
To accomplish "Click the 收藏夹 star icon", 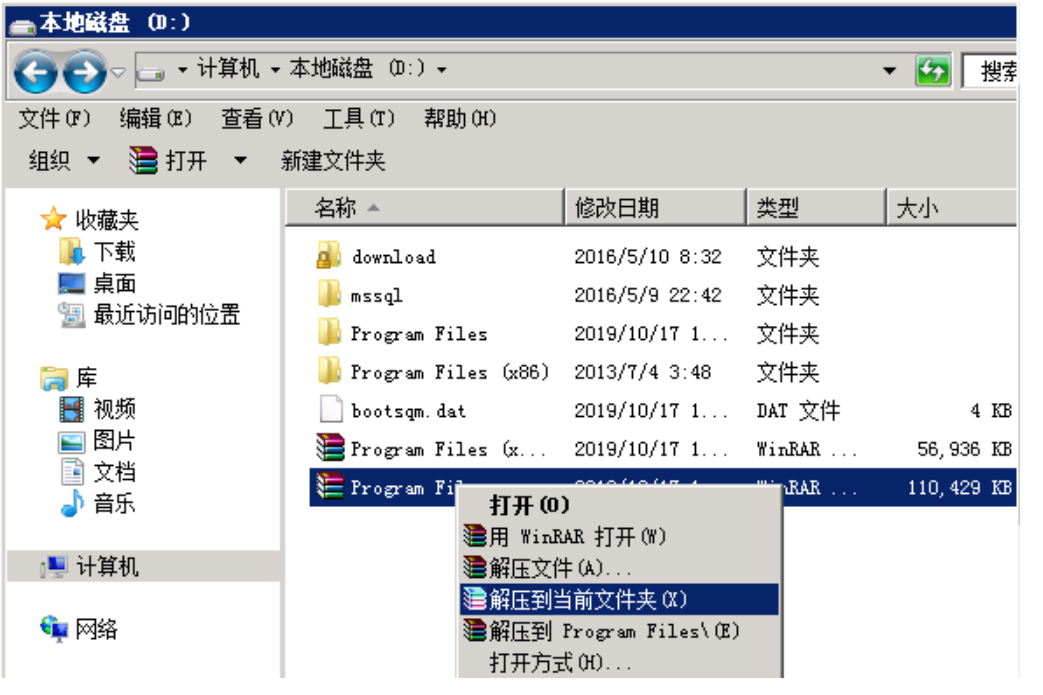I will point(53,218).
